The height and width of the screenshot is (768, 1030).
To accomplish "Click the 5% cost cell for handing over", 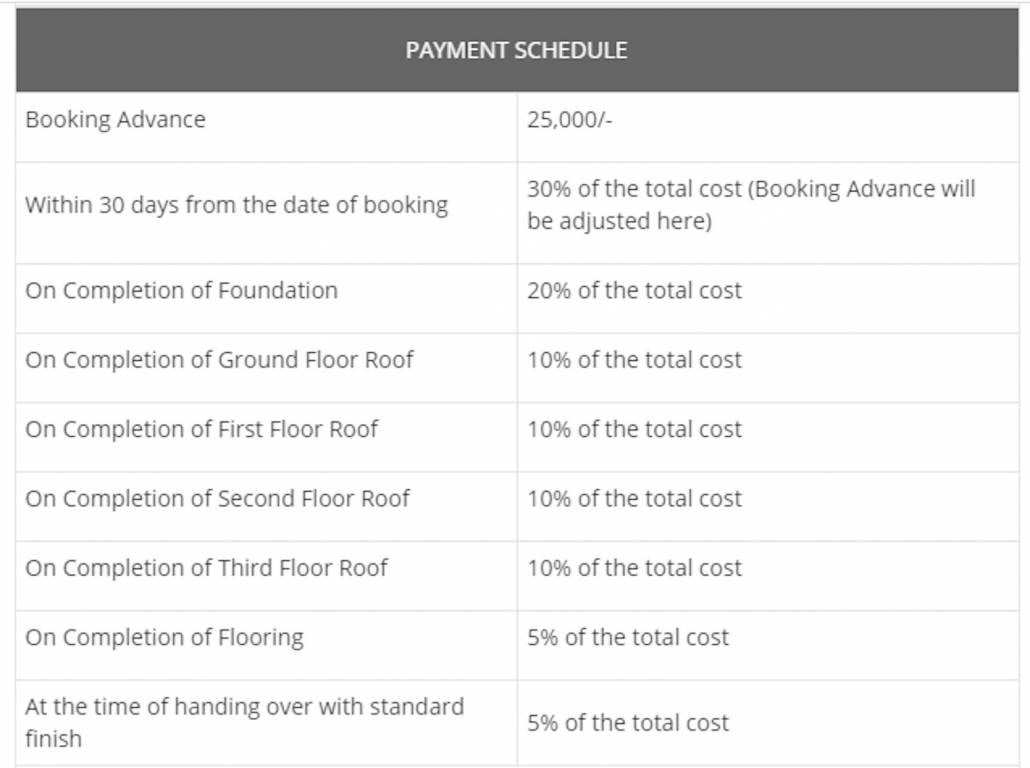I will (628, 723).
